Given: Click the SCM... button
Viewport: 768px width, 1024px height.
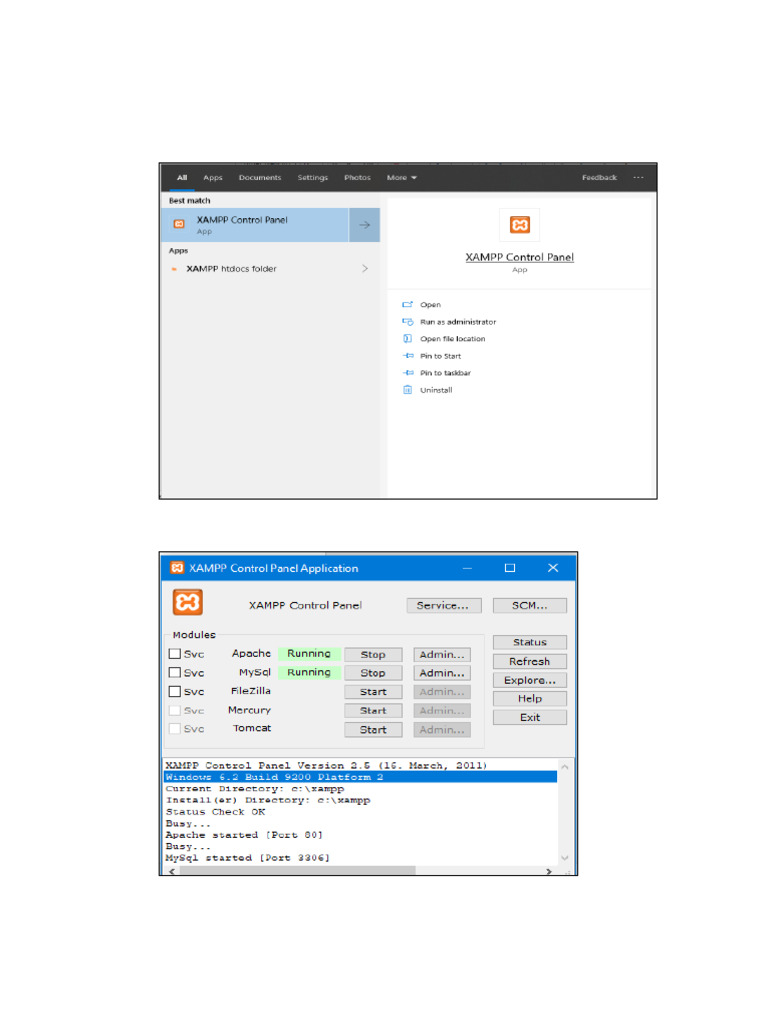Looking at the screenshot, I should coord(530,605).
